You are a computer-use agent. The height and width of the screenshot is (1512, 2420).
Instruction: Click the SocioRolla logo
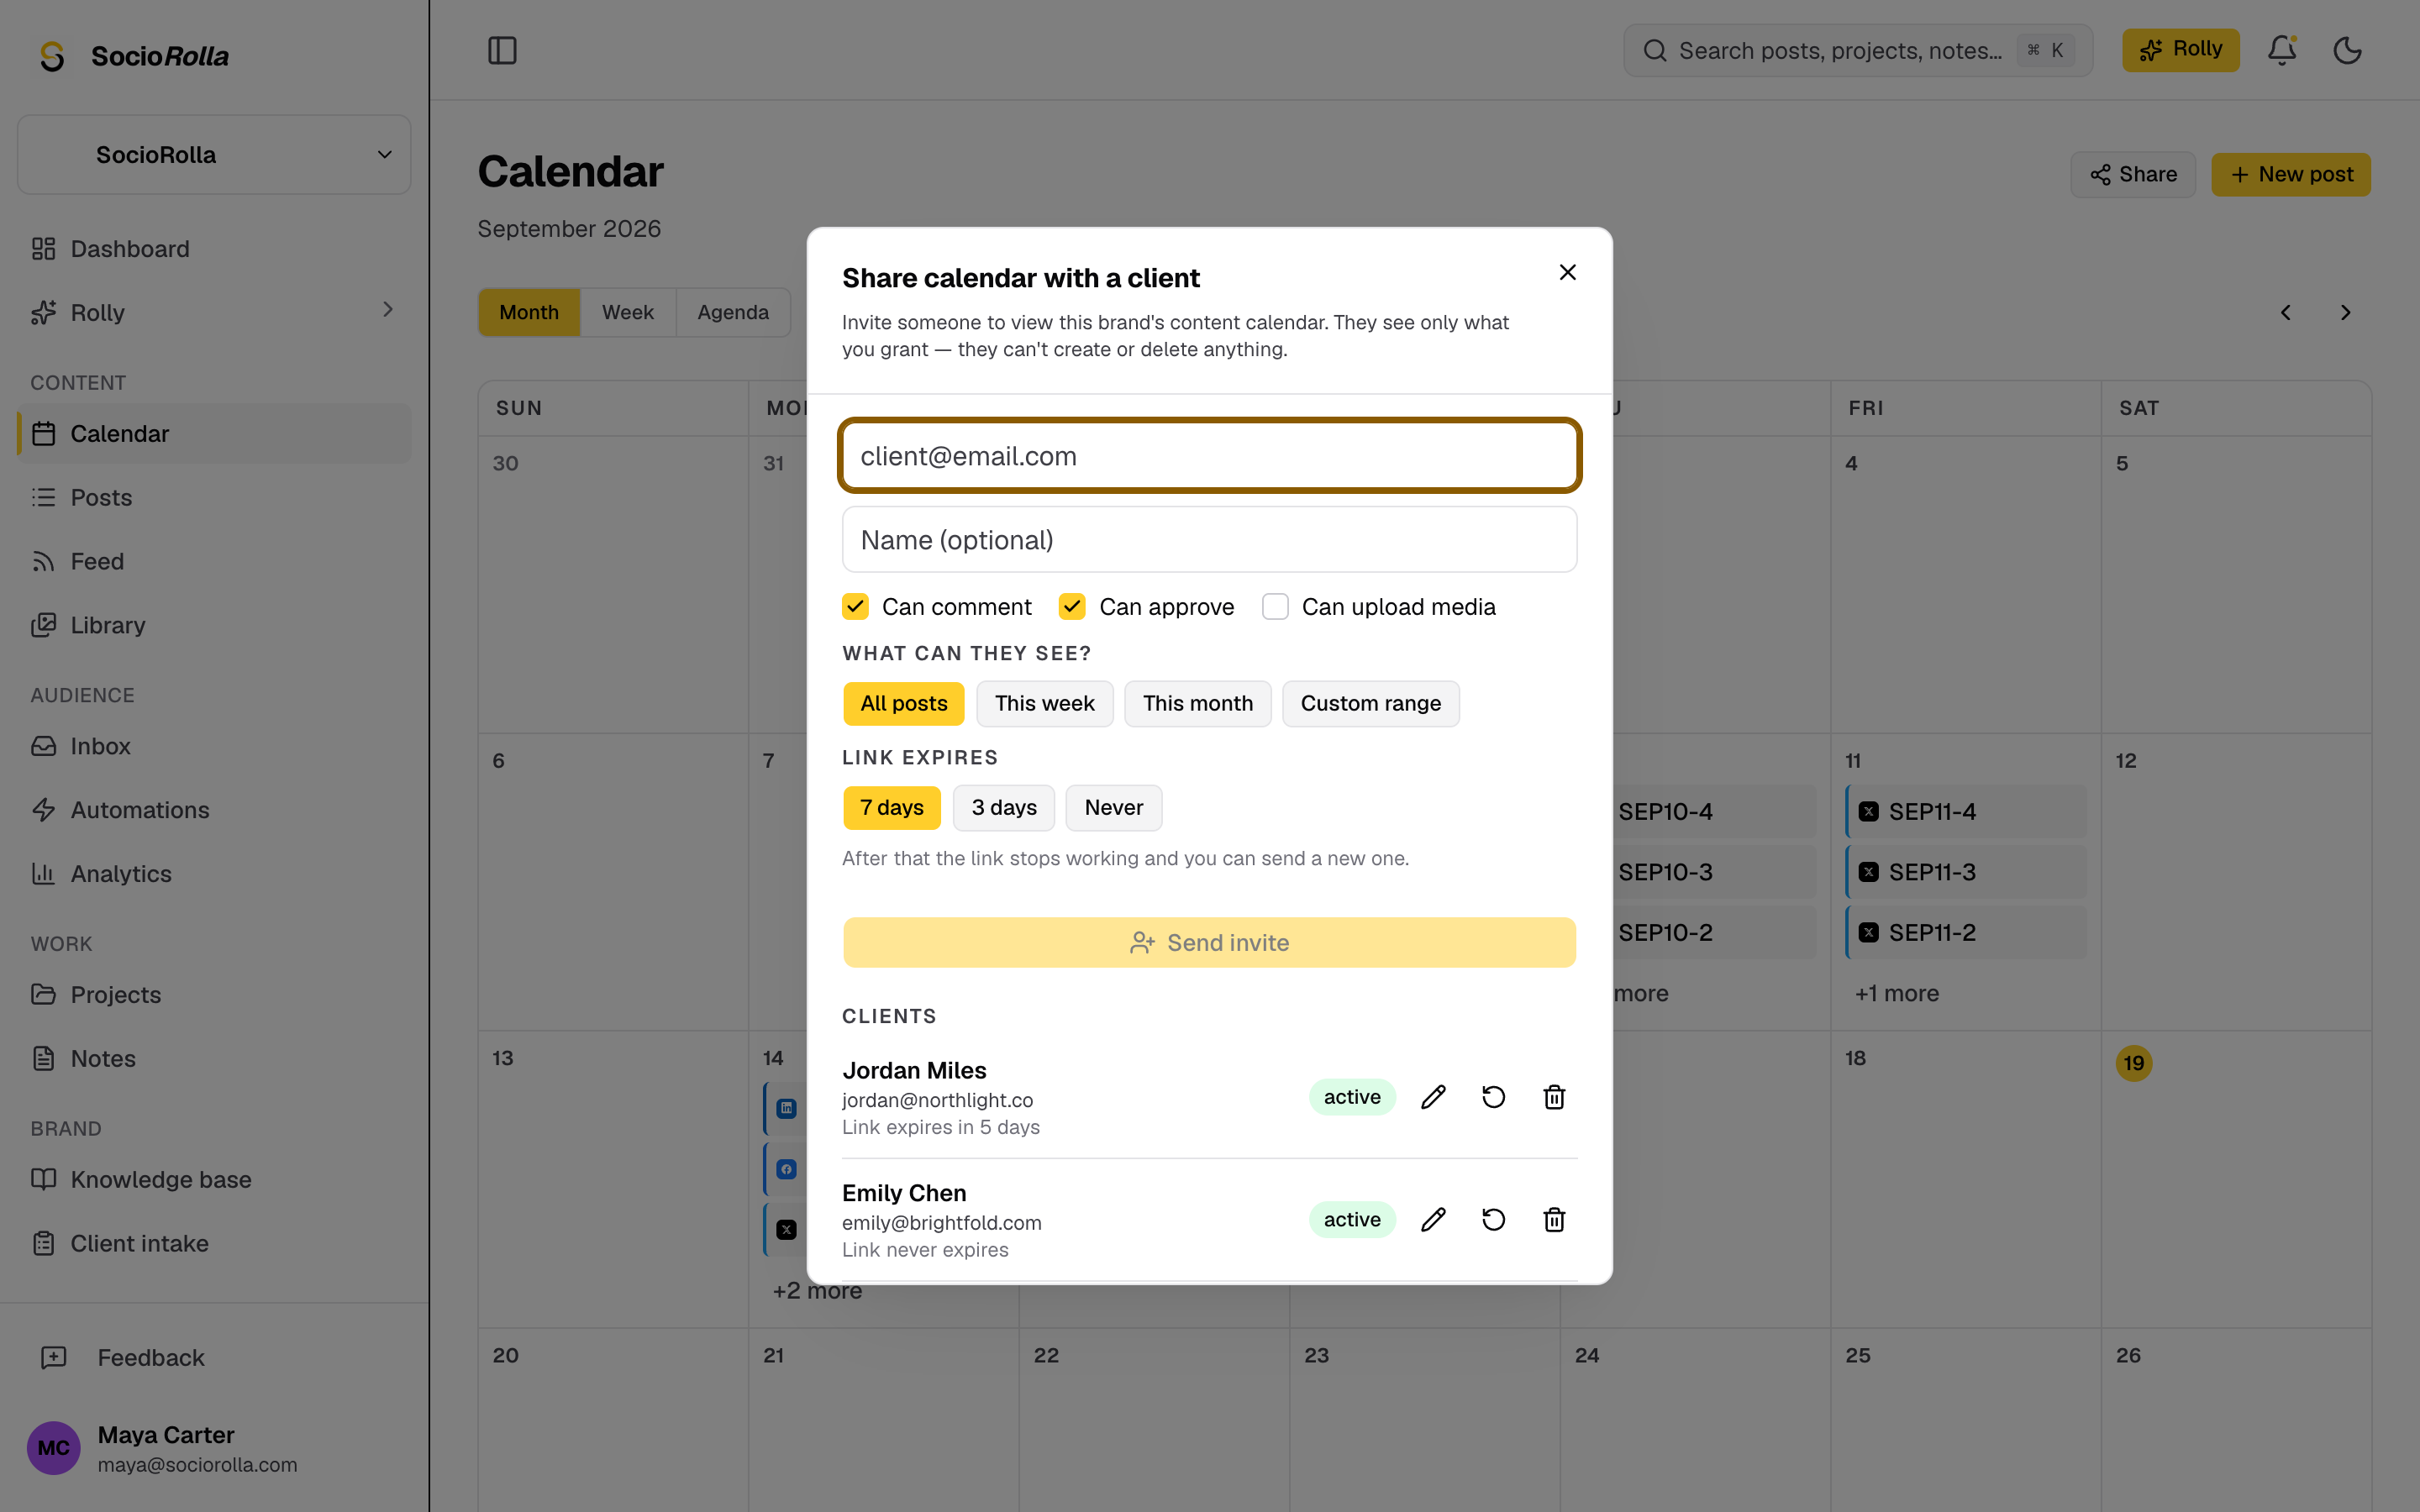point(133,56)
